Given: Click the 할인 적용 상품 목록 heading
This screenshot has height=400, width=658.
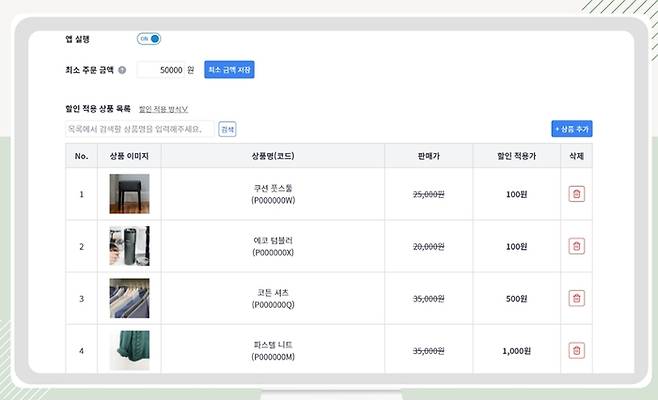Looking at the screenshot, I should pos(98,109).
